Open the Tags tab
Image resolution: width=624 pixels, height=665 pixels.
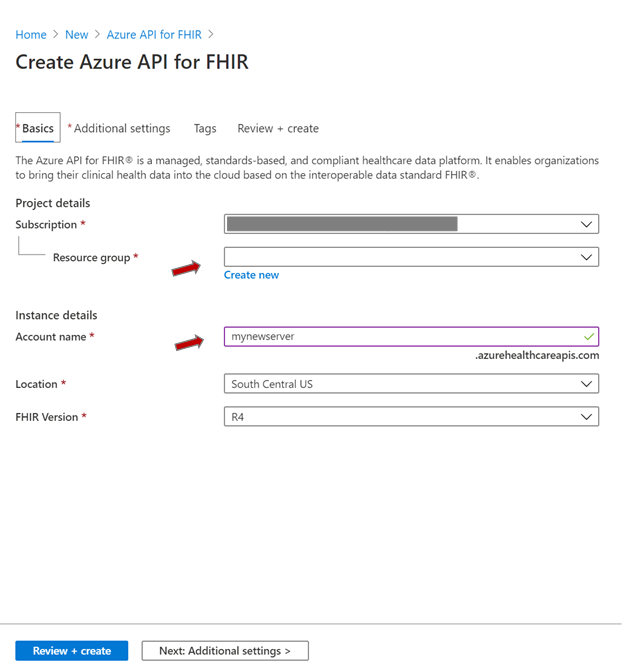coord(205,128)
